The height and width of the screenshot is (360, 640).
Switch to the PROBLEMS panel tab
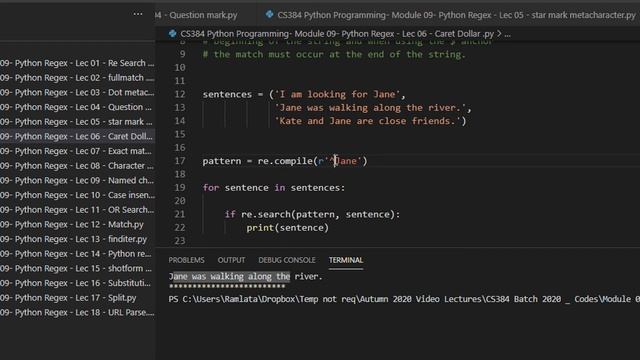pyautogui.click(x=186, y=260)
